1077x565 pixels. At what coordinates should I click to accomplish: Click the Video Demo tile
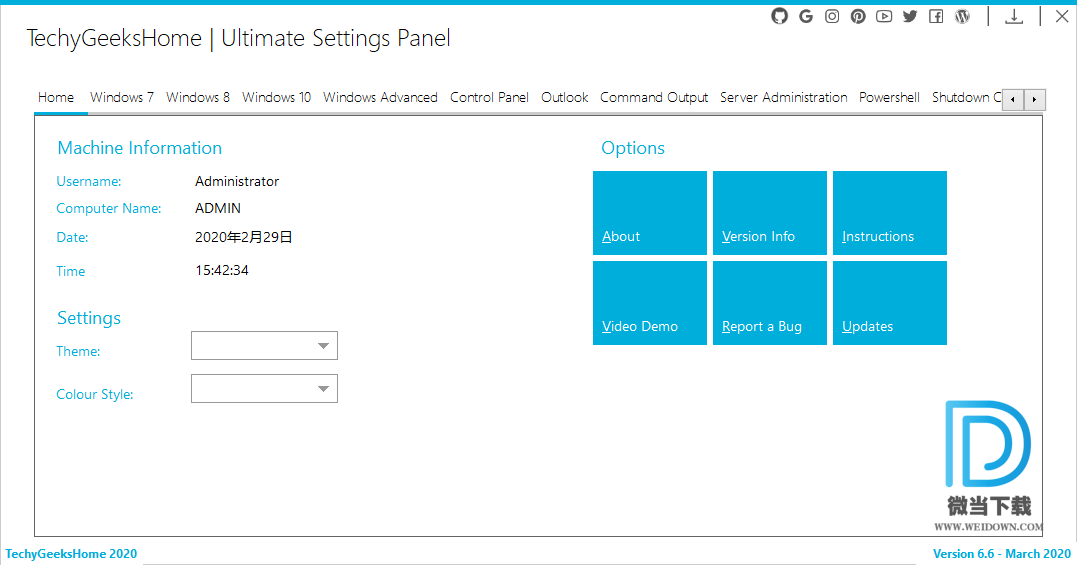[x=650, y=303]
